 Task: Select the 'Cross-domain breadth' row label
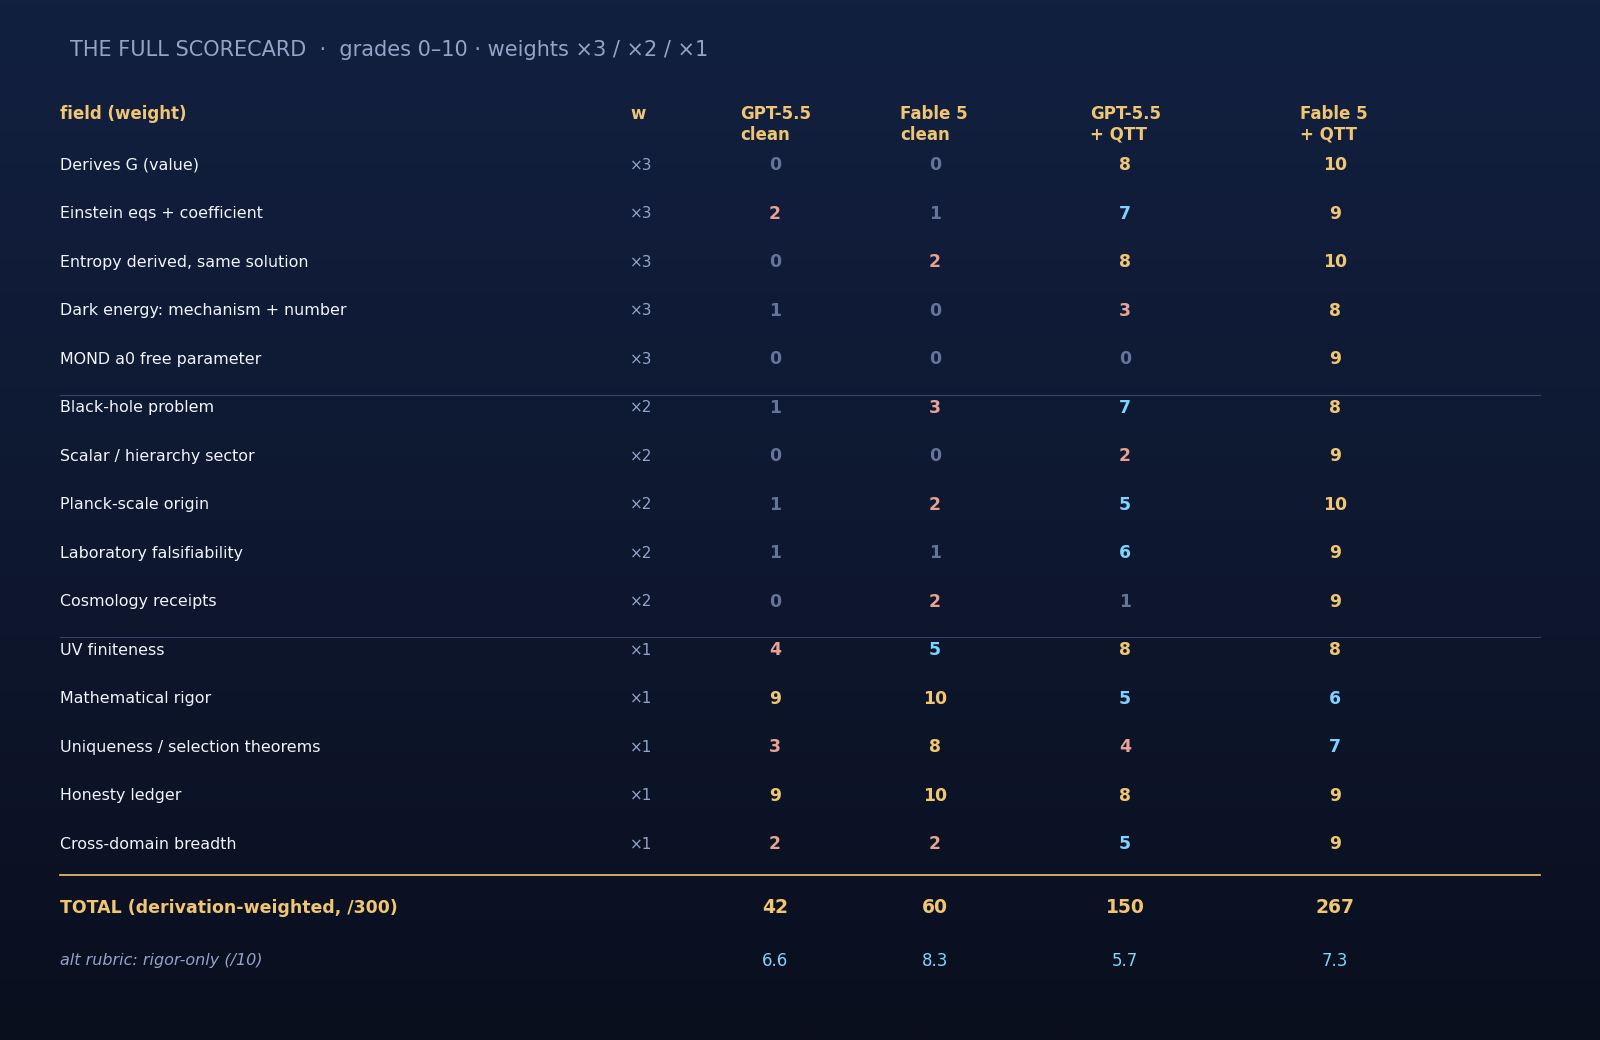click(148, 844)
